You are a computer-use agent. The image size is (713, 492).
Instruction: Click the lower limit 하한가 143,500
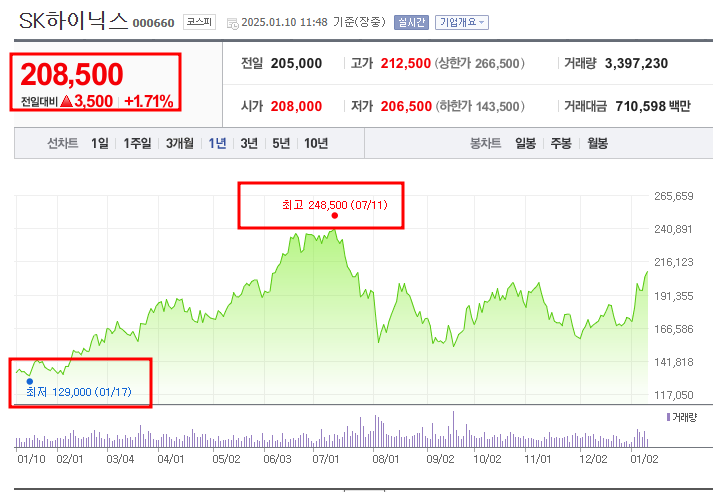tap(480, 106)
